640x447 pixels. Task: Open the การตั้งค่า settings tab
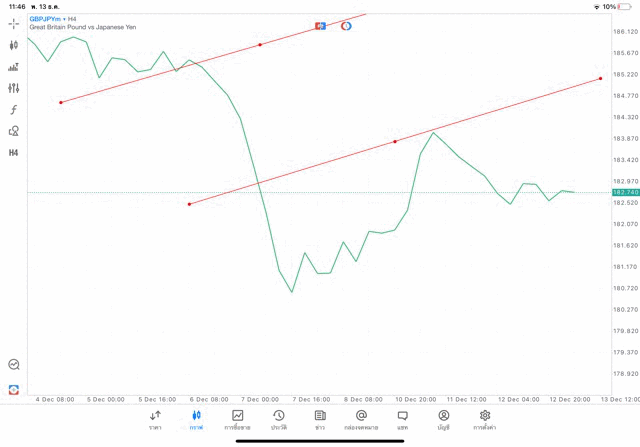pos(485,420)
